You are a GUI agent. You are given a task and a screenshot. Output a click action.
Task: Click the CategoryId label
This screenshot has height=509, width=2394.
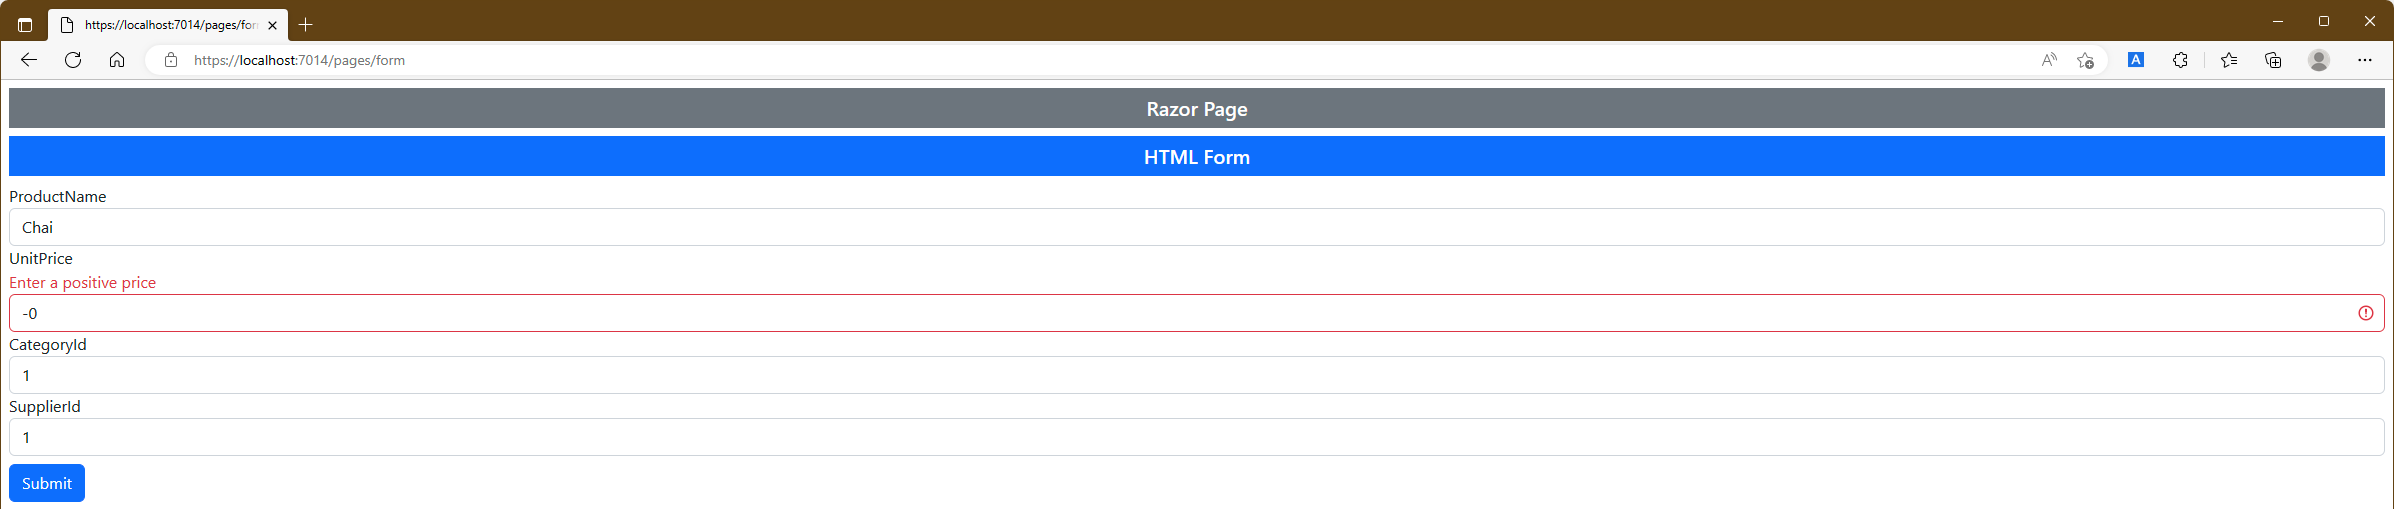click(x=48, y=344)
